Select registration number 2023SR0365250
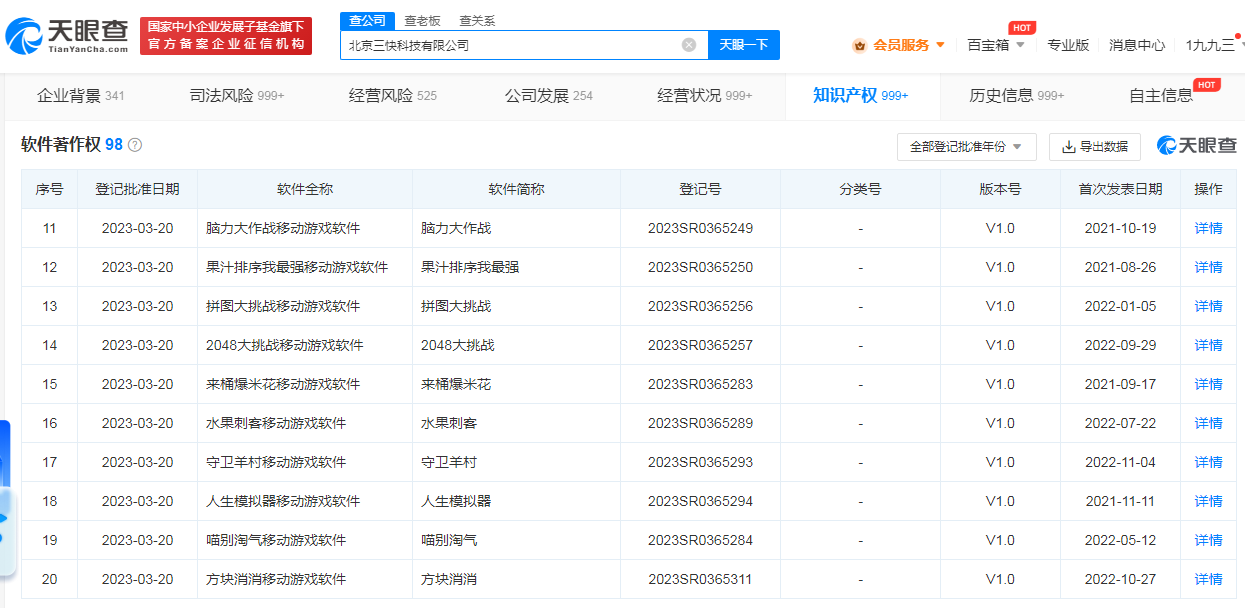This screenshot has height=608, width=1245. pyautogui.click(x=700, y=267)
